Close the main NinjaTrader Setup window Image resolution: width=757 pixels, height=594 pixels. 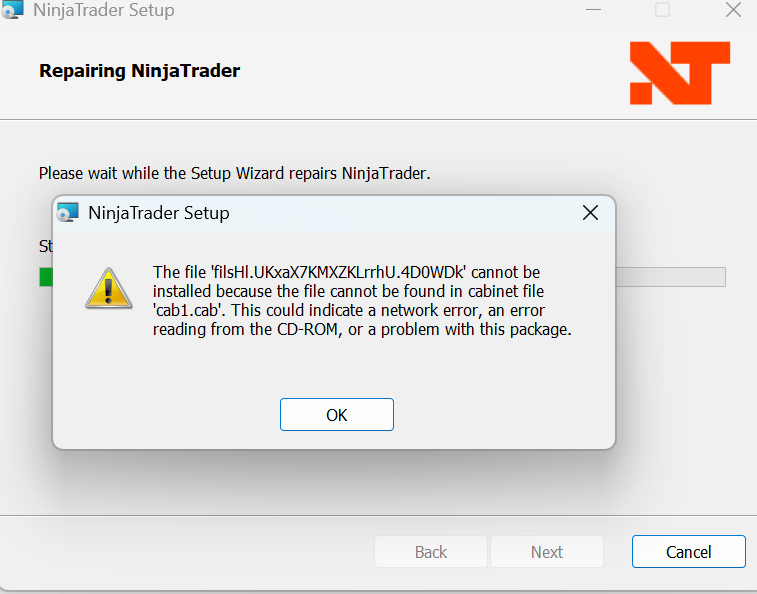[733, 10]
